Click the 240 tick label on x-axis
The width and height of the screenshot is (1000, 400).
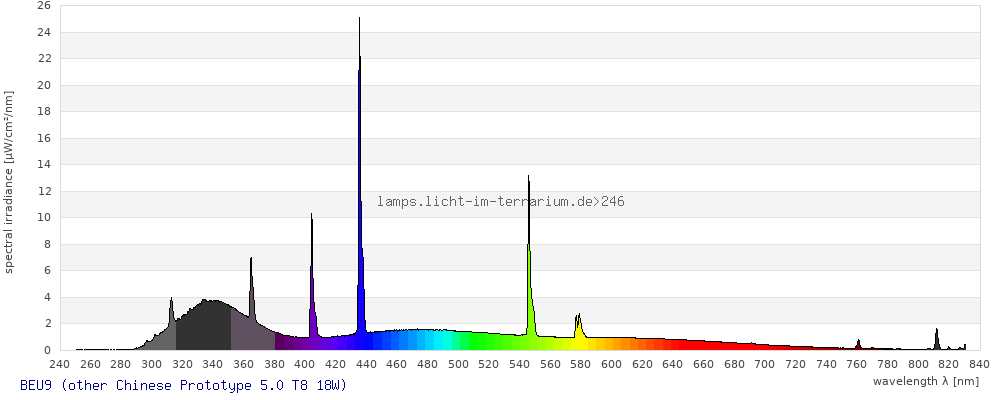pos(59,364)
